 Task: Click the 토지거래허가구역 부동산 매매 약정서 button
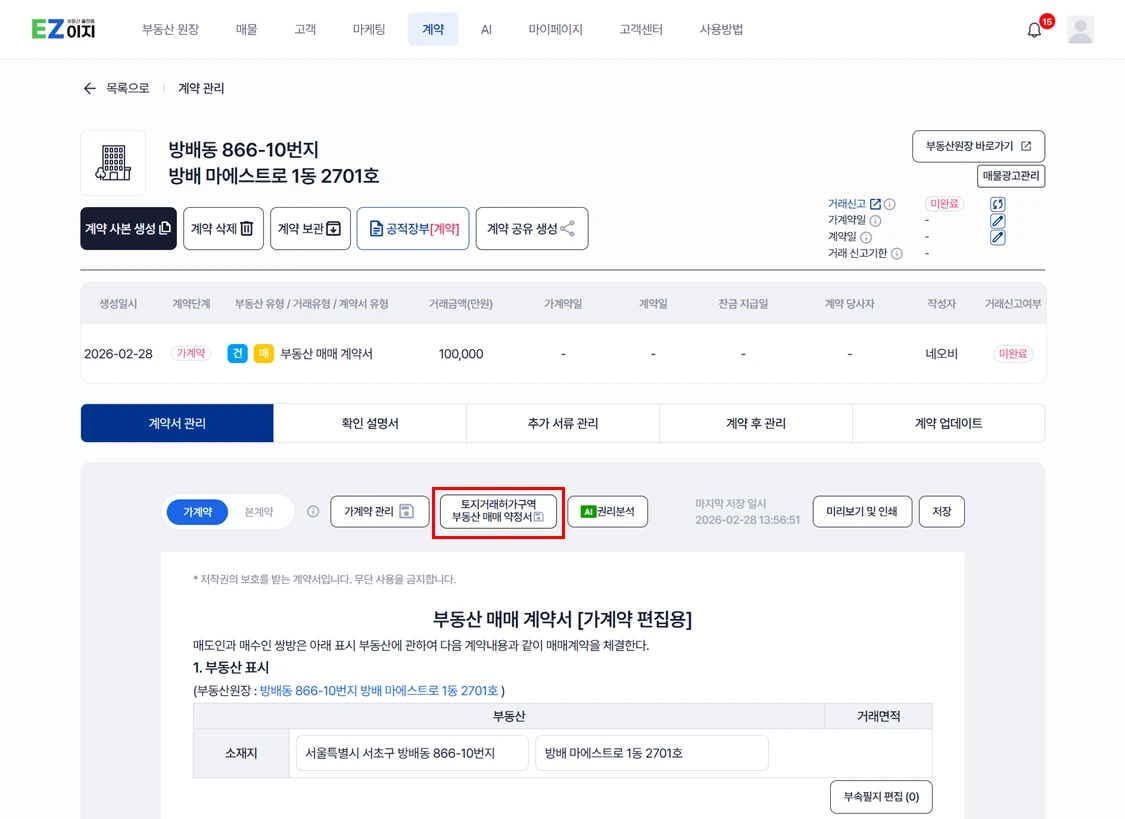click(498, 511)
